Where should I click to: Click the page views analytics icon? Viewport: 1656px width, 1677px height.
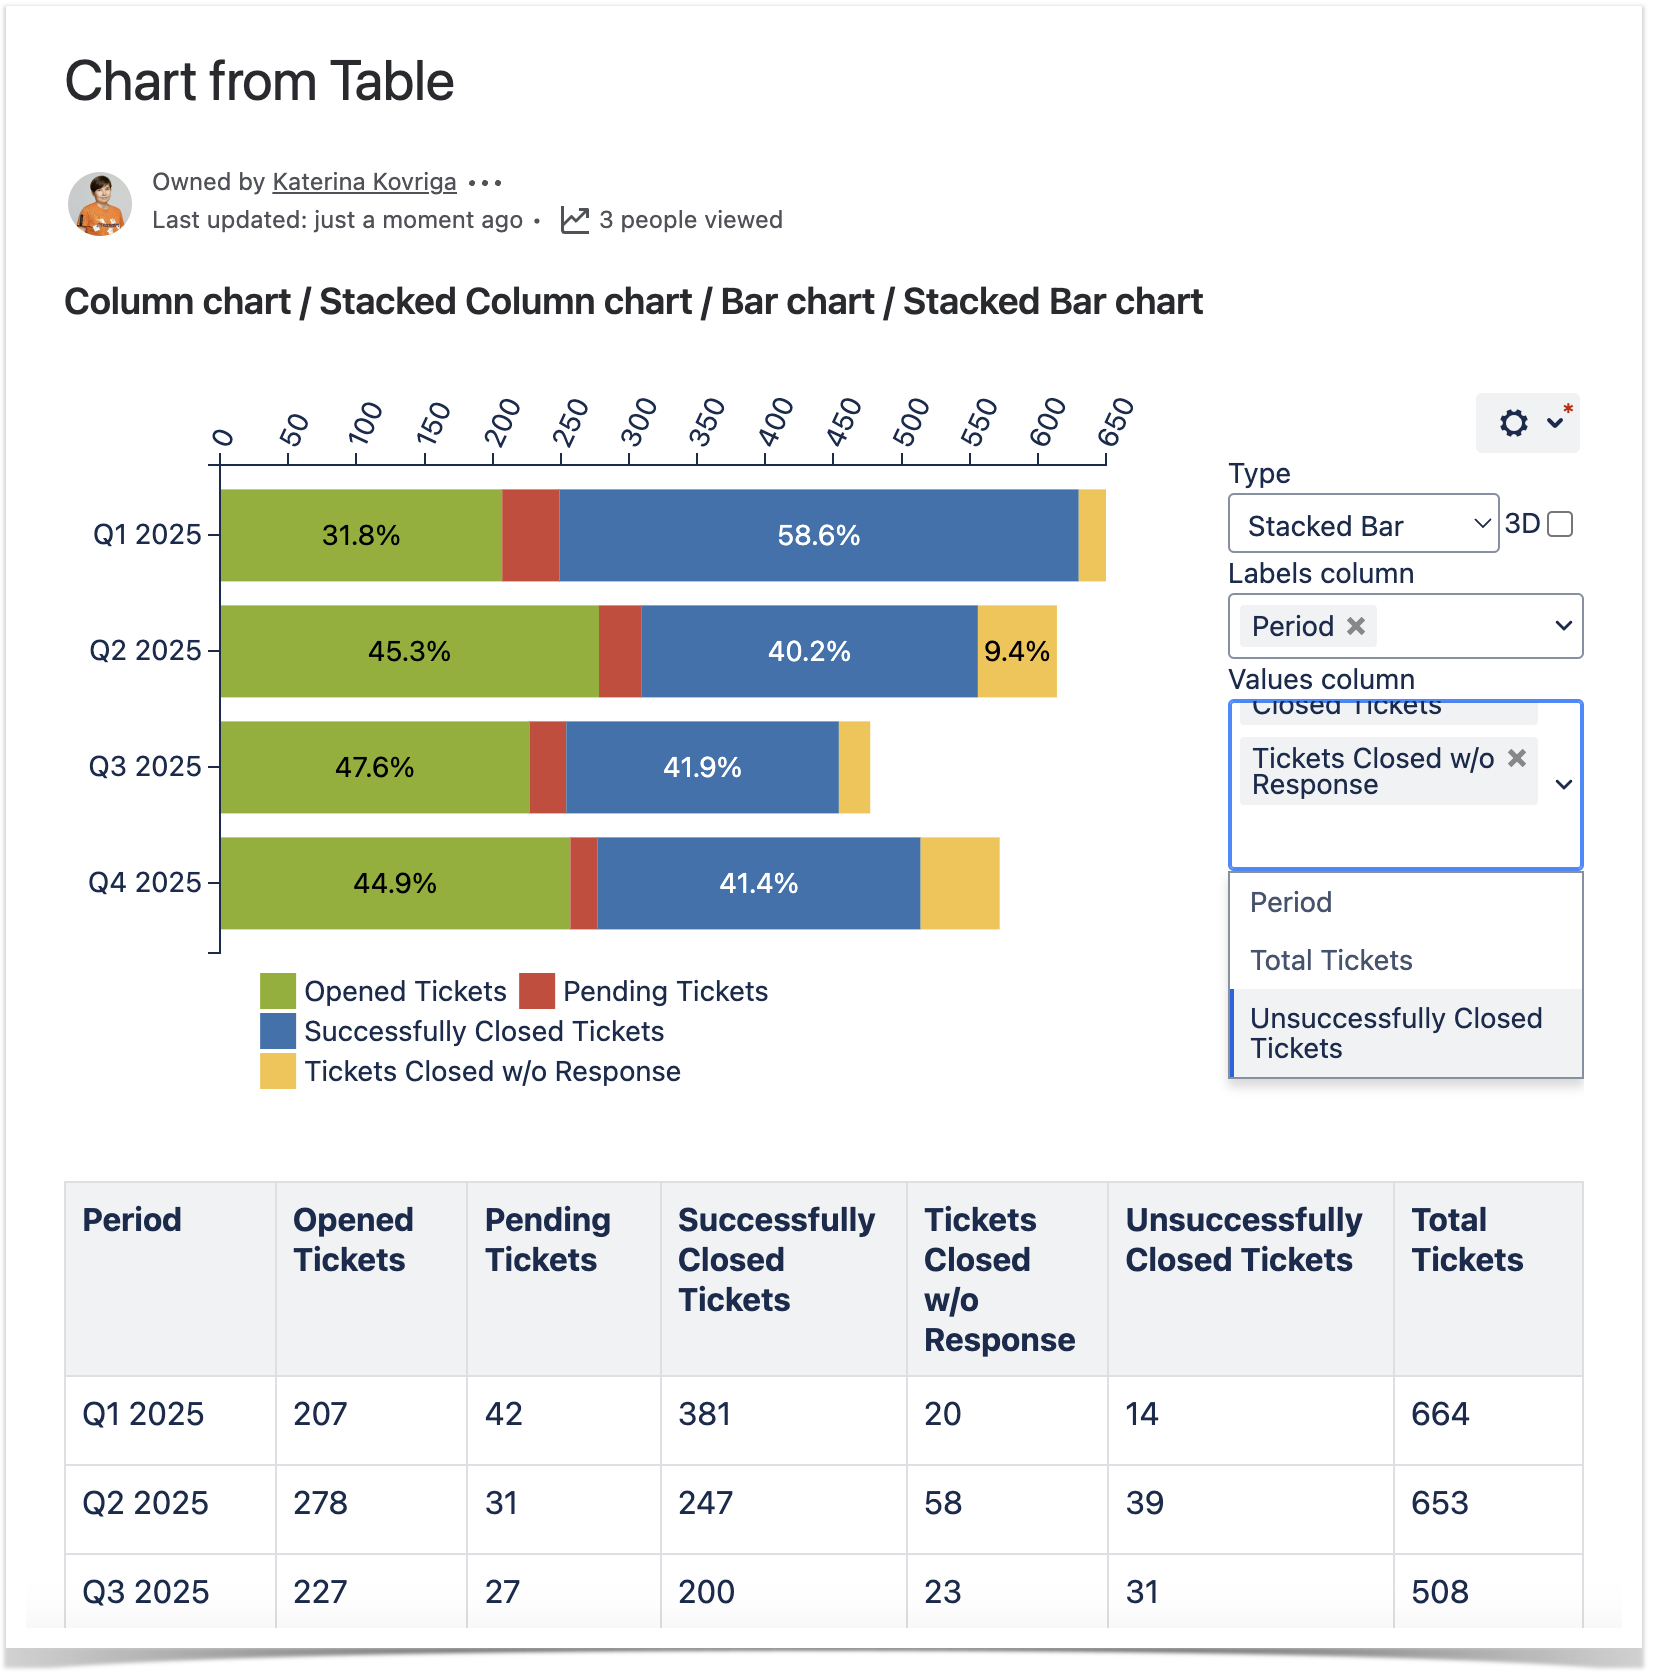574,220
